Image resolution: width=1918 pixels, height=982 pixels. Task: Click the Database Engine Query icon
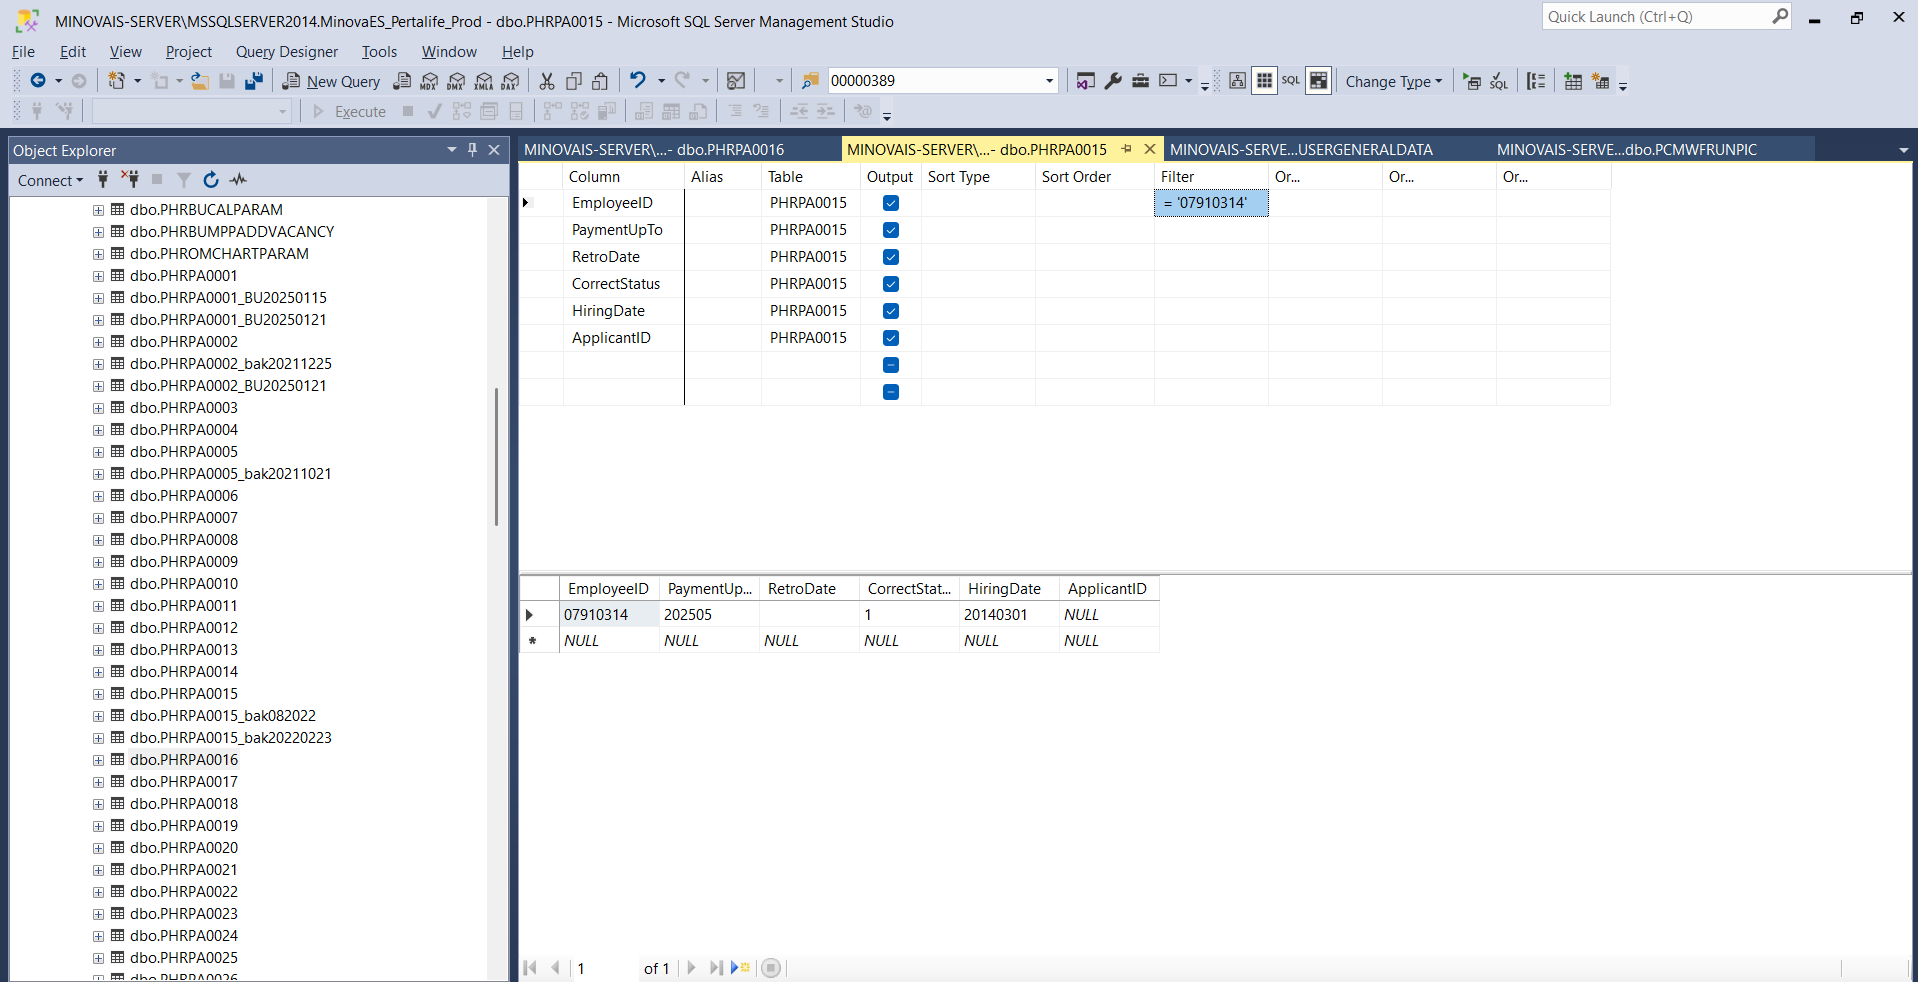(402, 81)
